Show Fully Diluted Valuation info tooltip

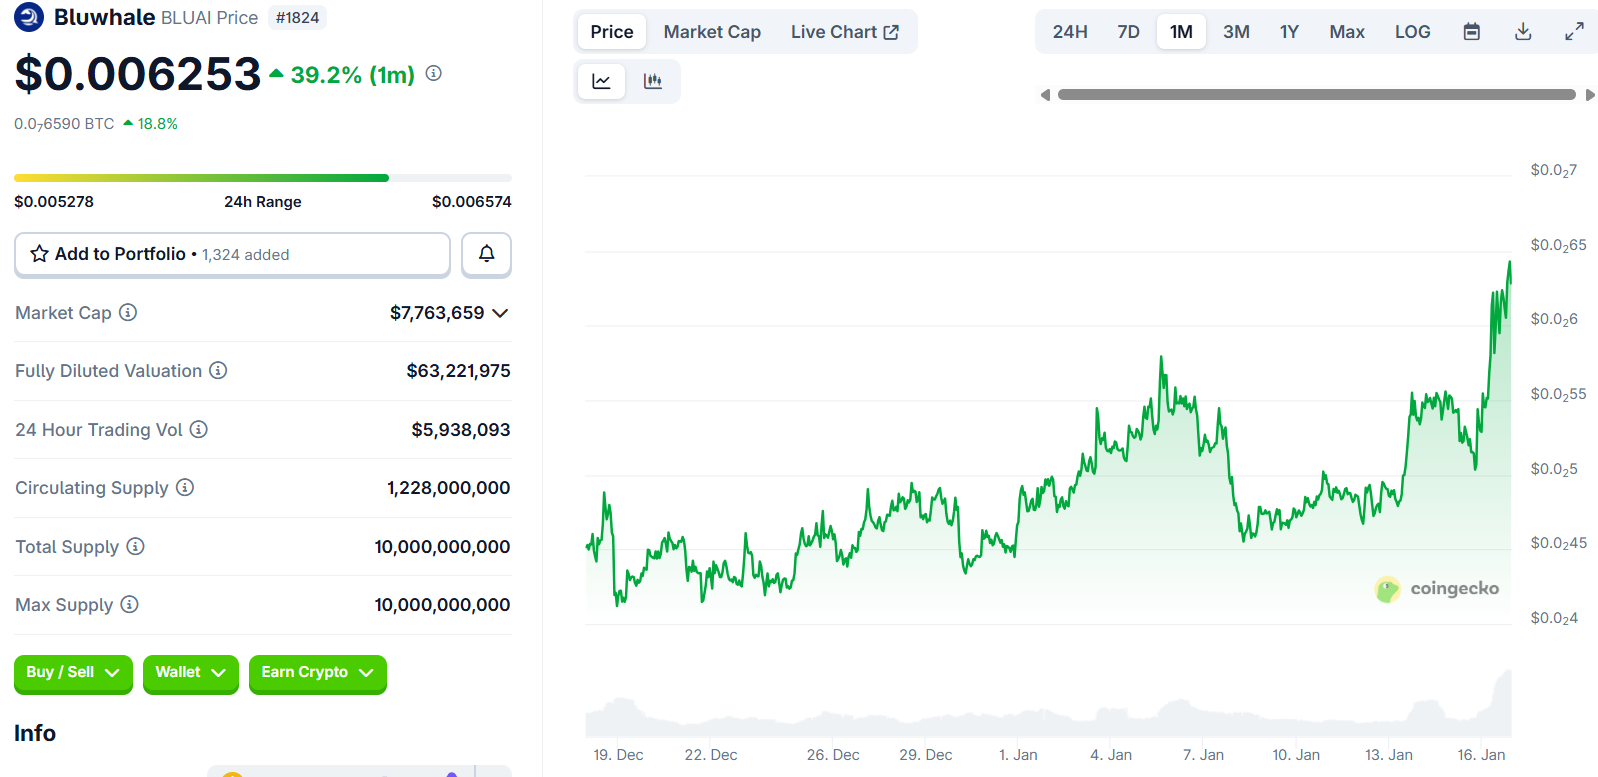click(x=218, y=370)
